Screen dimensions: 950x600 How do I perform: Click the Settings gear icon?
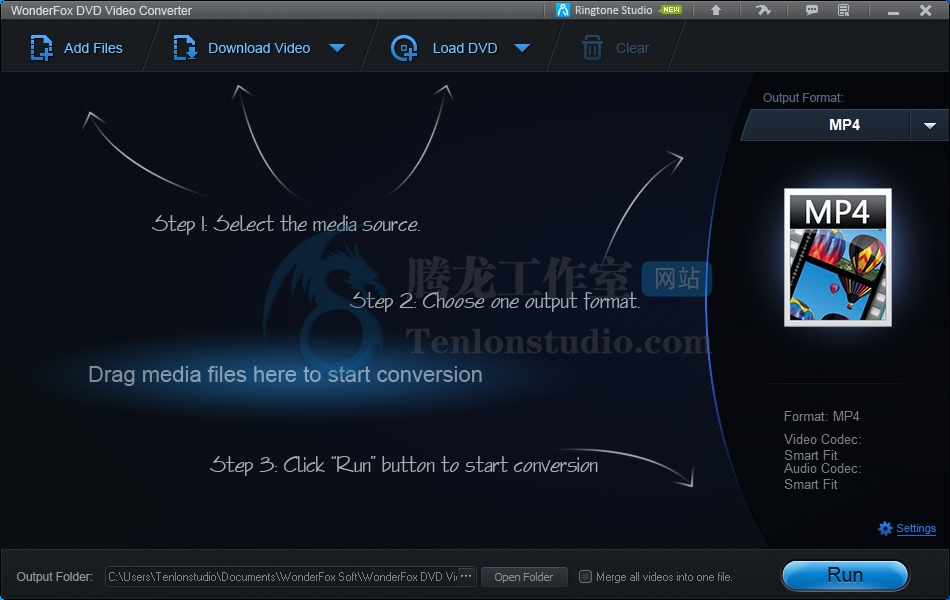click(x=885, y=528)
